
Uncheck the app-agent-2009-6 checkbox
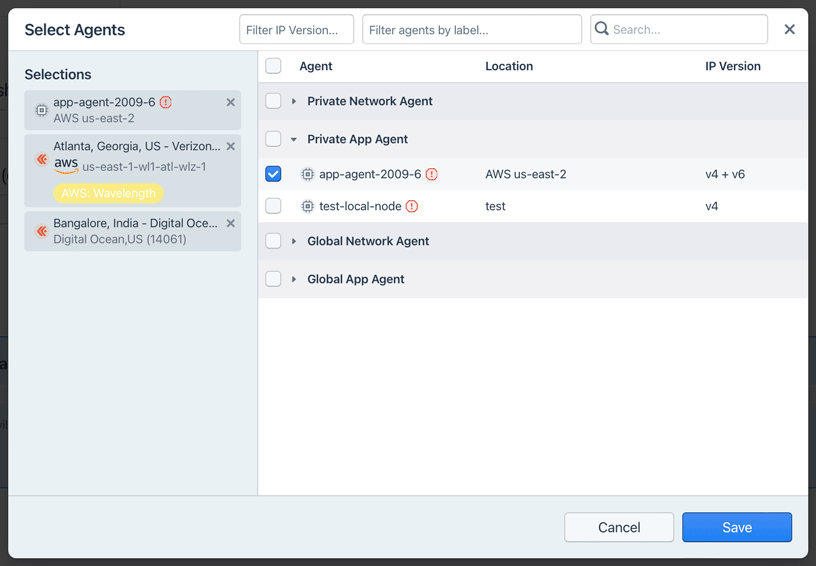click(x=273, y=174)
